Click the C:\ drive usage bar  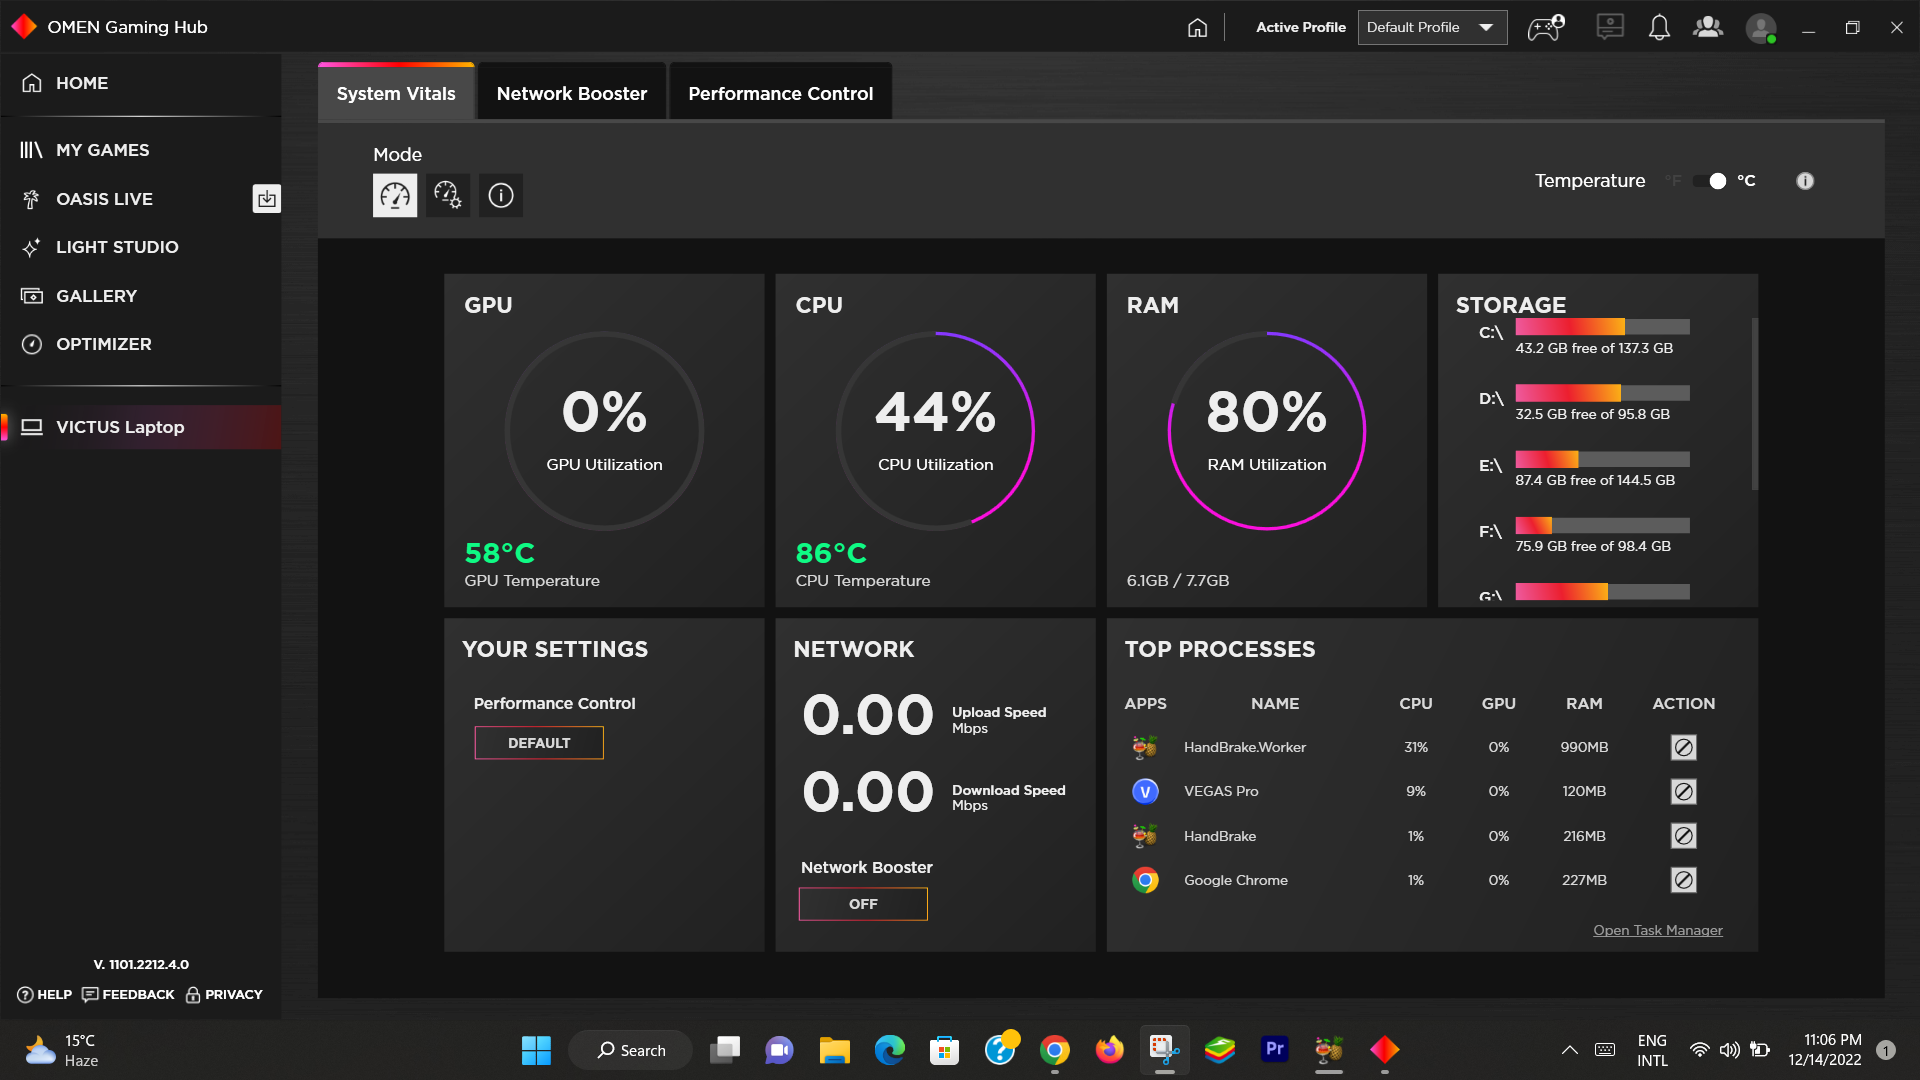[x=1601, y=327]
